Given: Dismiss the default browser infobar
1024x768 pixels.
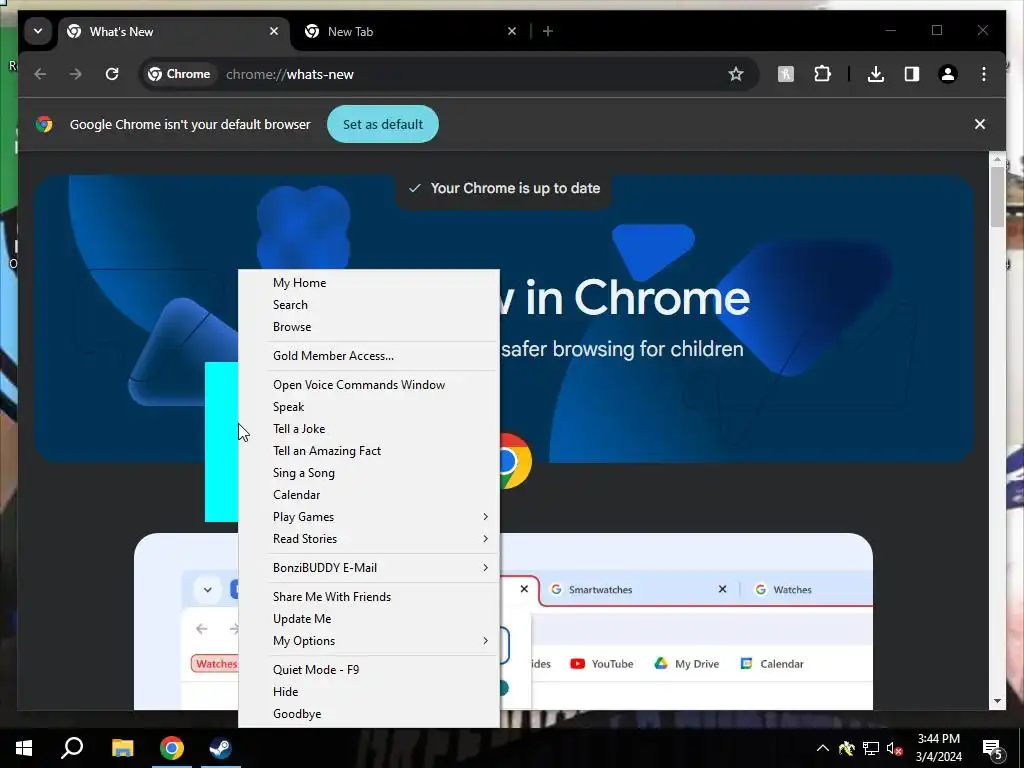Looking at the screenshot, I should [x=980, y=124].
